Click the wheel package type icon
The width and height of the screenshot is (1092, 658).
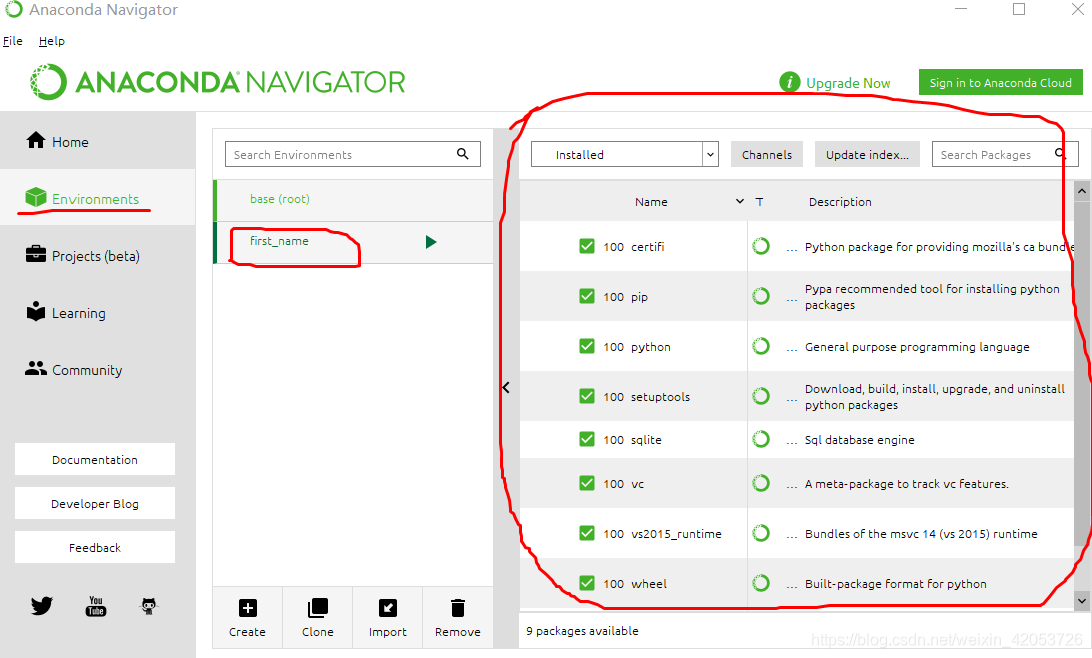761,583
